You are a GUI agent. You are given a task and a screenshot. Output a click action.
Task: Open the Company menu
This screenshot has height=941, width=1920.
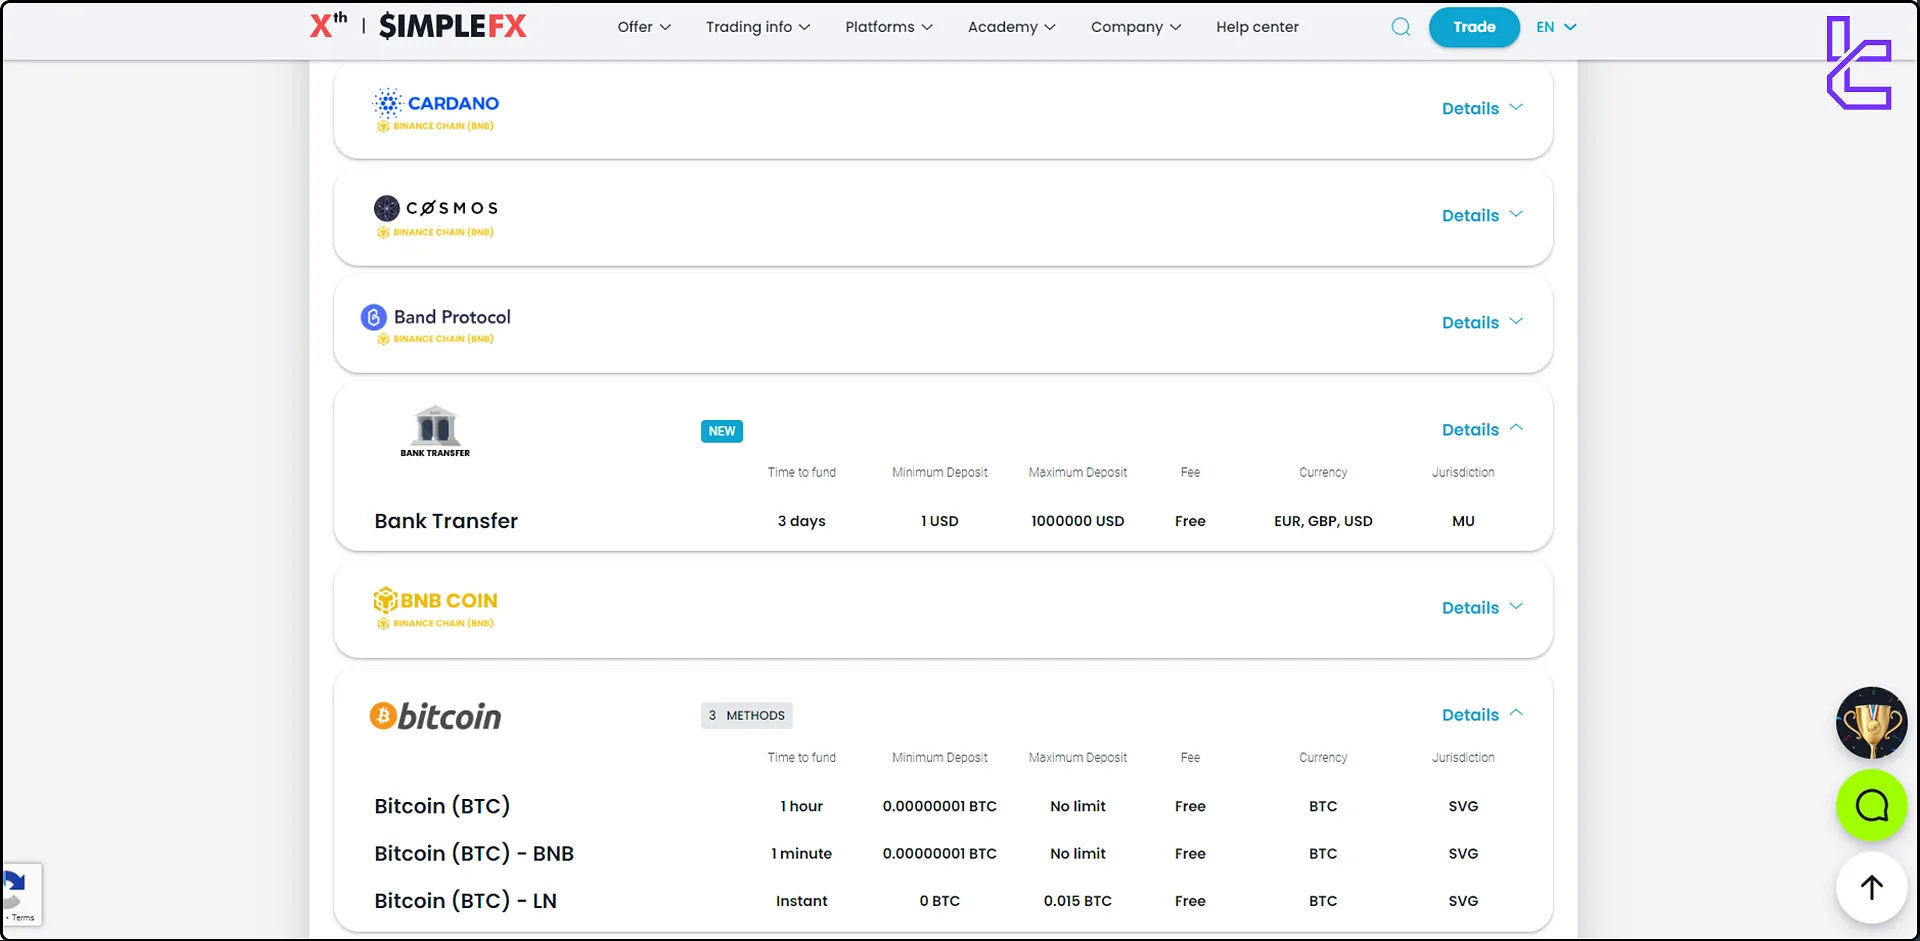point(1136,27)
